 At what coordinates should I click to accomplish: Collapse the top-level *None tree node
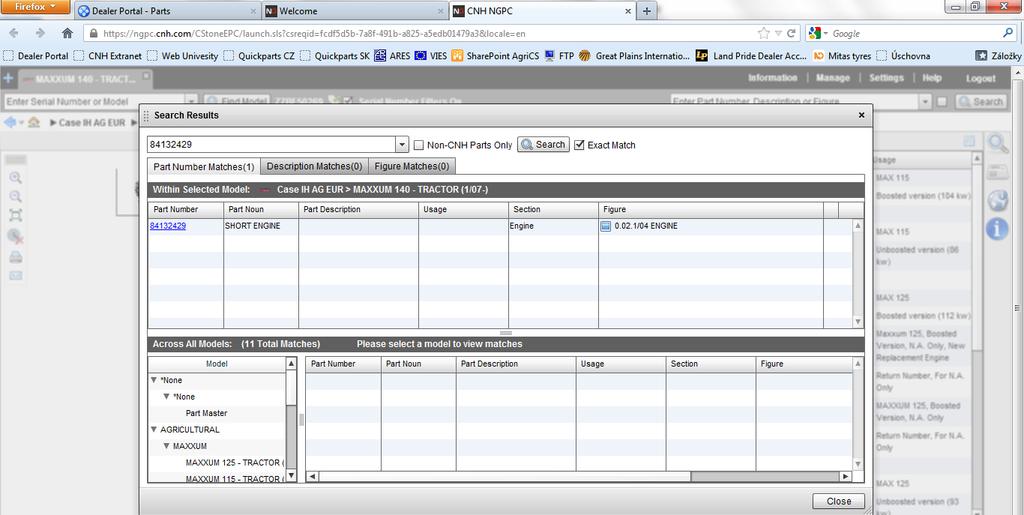tap(154, 380)
